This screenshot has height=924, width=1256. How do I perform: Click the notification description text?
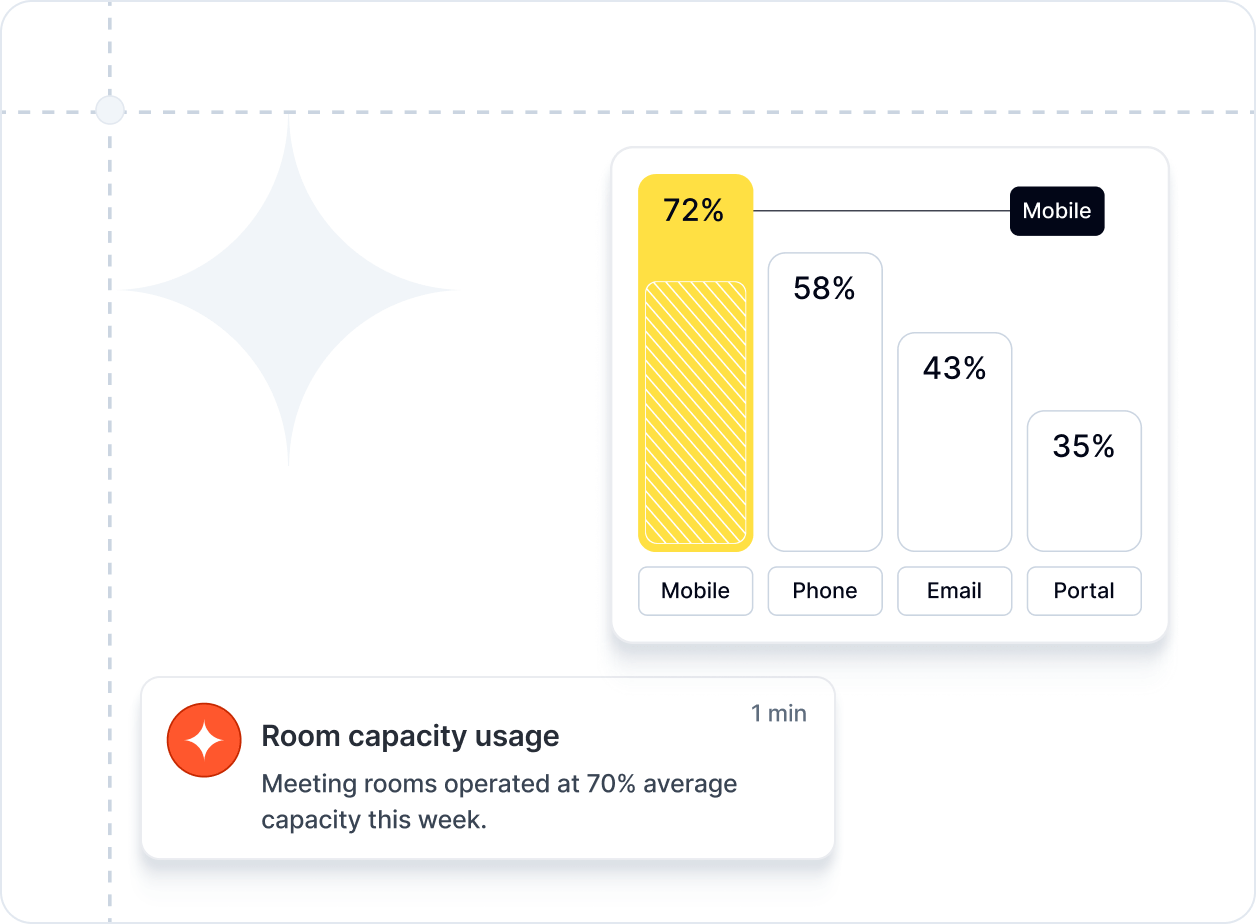tap(499, 801)
